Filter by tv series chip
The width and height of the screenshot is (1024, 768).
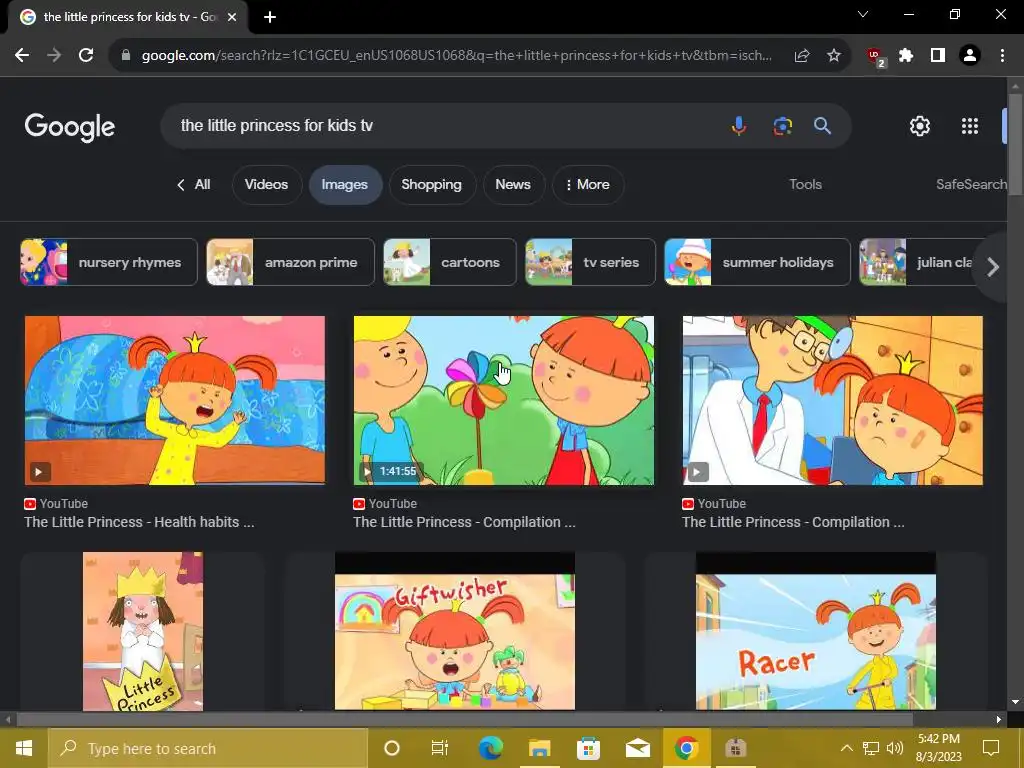[590, 263]
